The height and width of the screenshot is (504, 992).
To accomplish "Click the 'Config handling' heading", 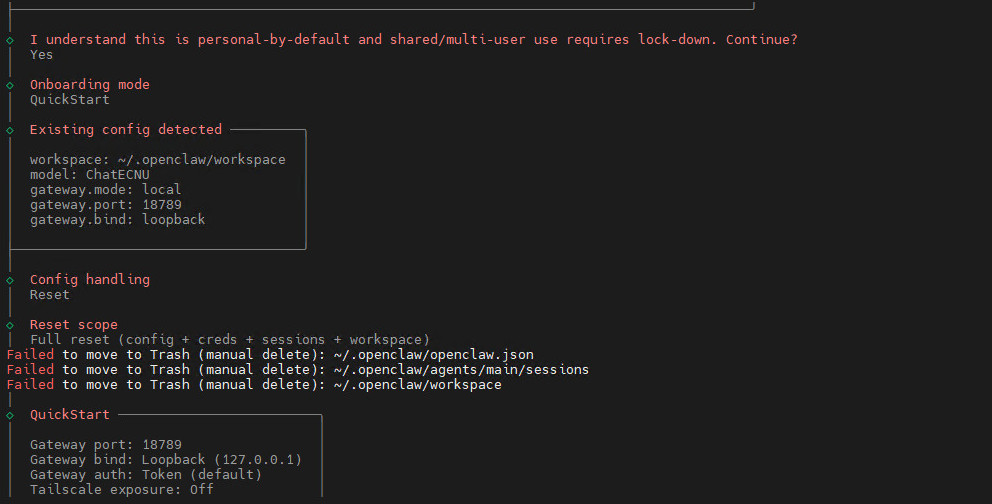I will 90,280.
